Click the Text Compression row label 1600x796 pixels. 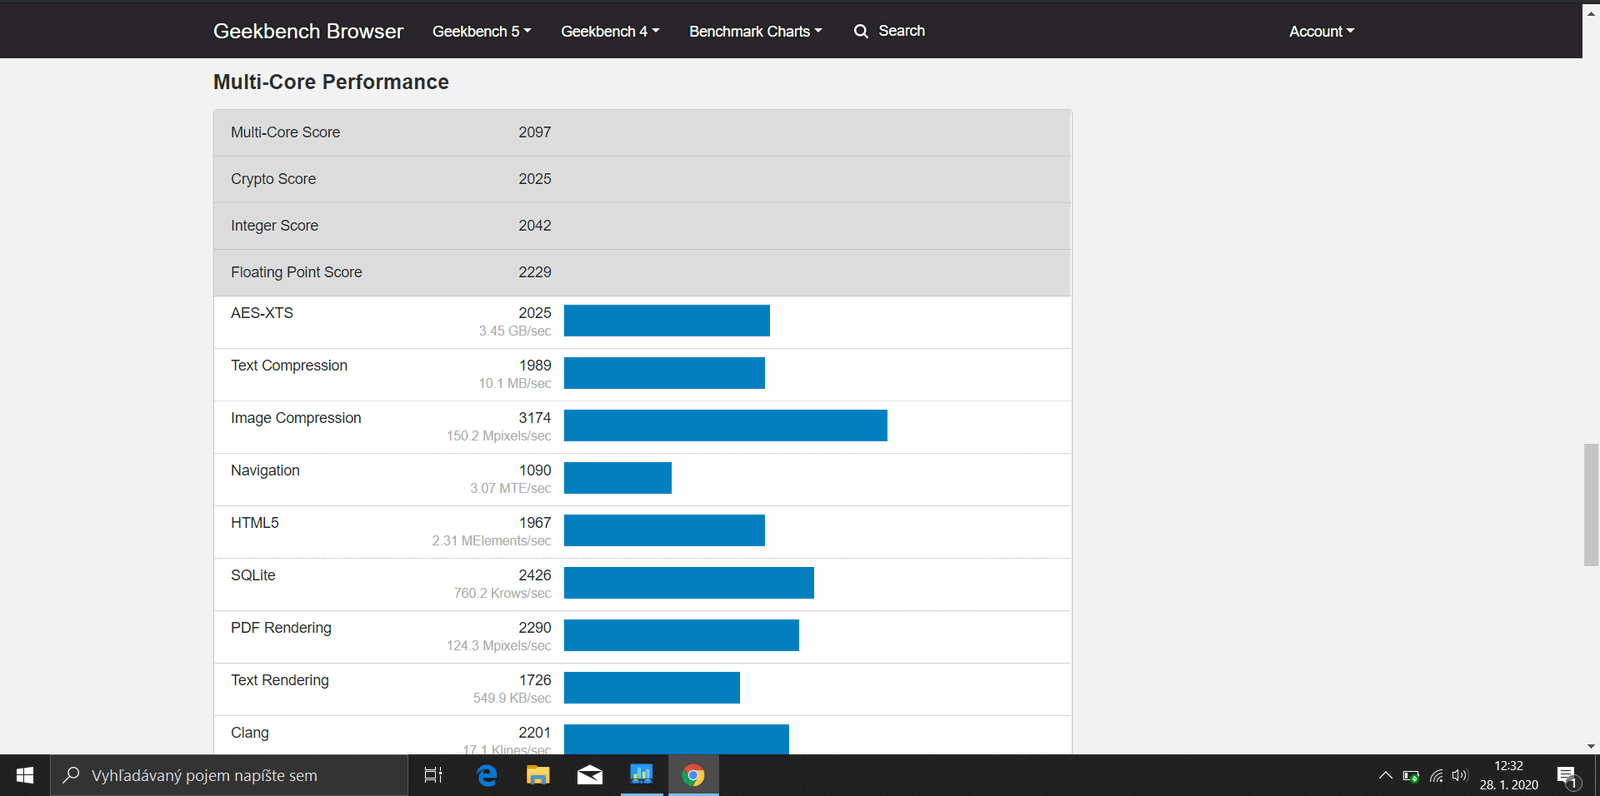[x=289, y=365]
